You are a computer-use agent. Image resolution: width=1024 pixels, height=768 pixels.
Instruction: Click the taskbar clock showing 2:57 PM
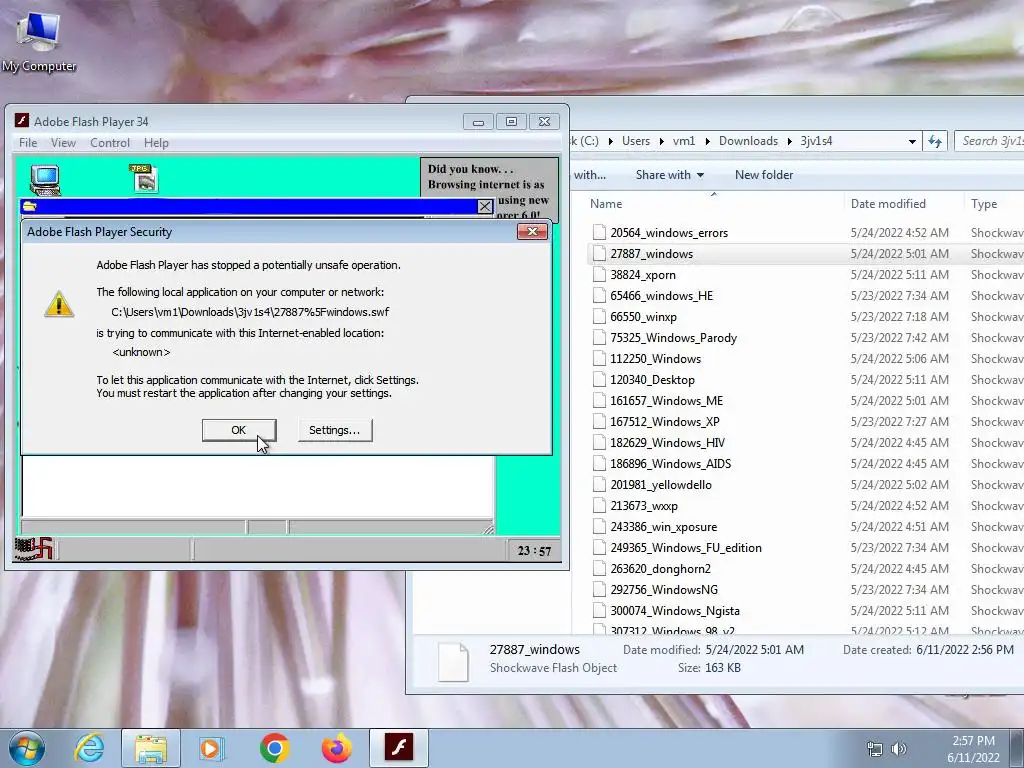(x=973, y=749)
